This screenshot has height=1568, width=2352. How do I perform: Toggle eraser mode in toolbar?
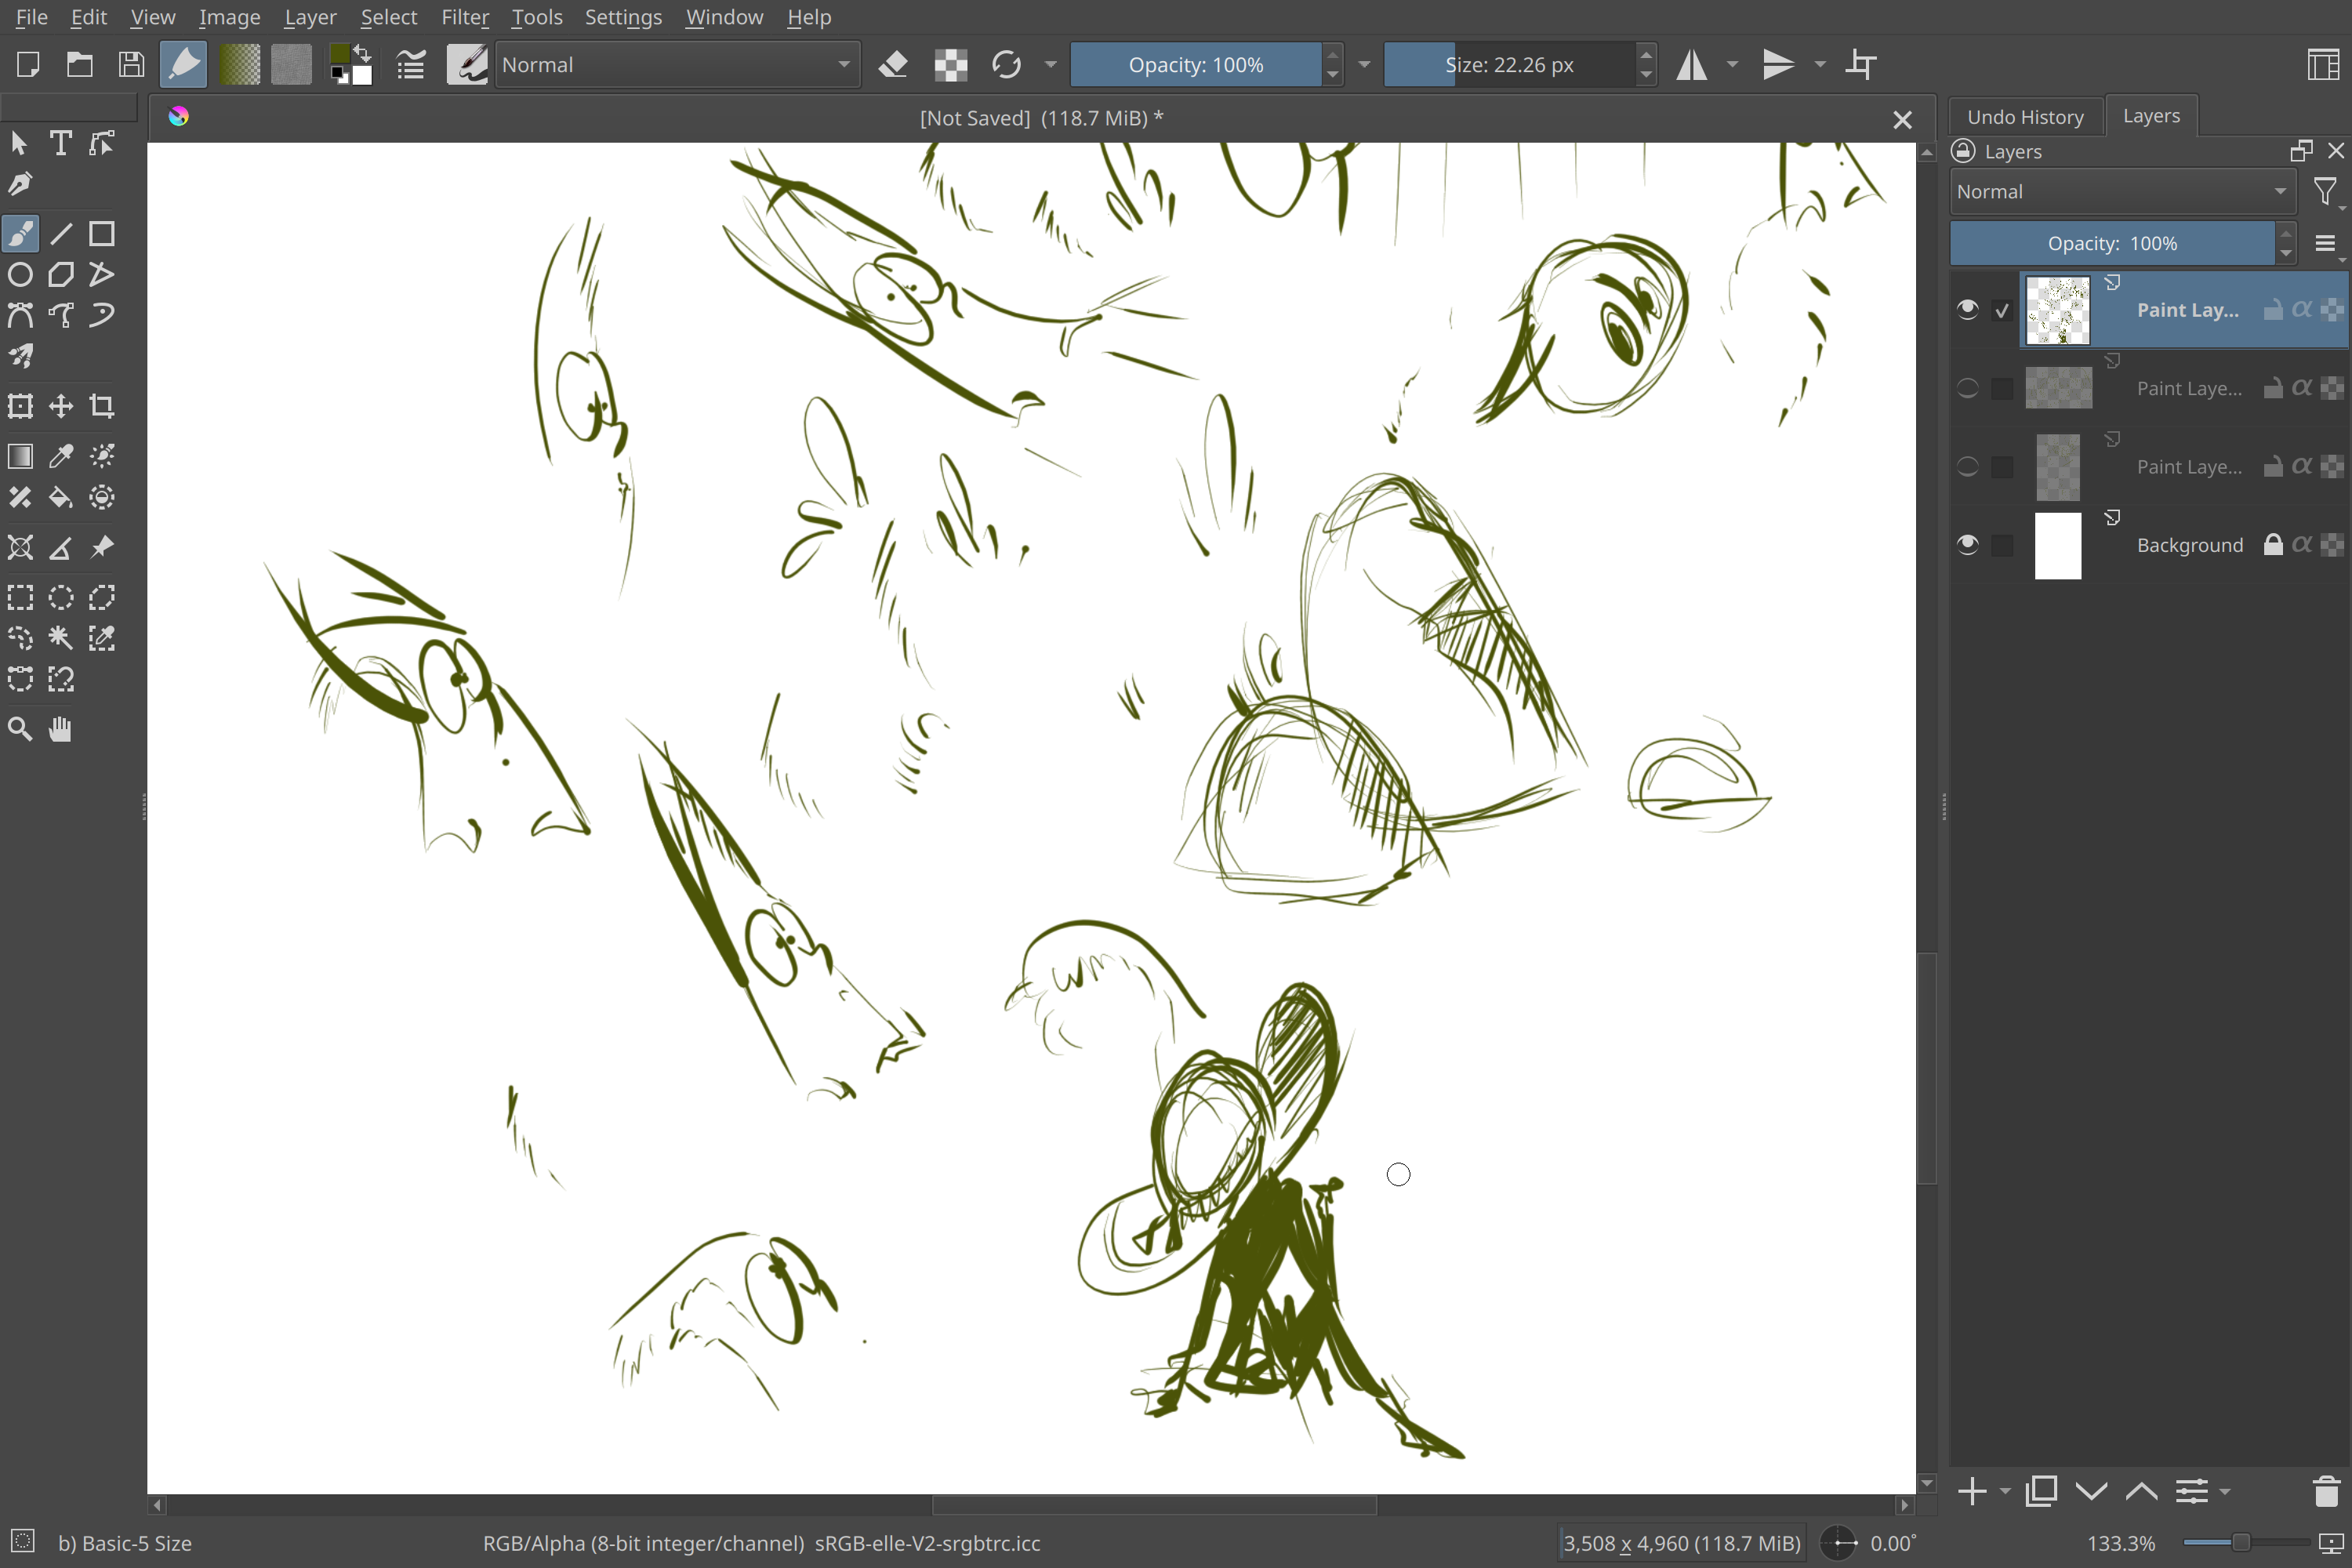pos(892,65)
